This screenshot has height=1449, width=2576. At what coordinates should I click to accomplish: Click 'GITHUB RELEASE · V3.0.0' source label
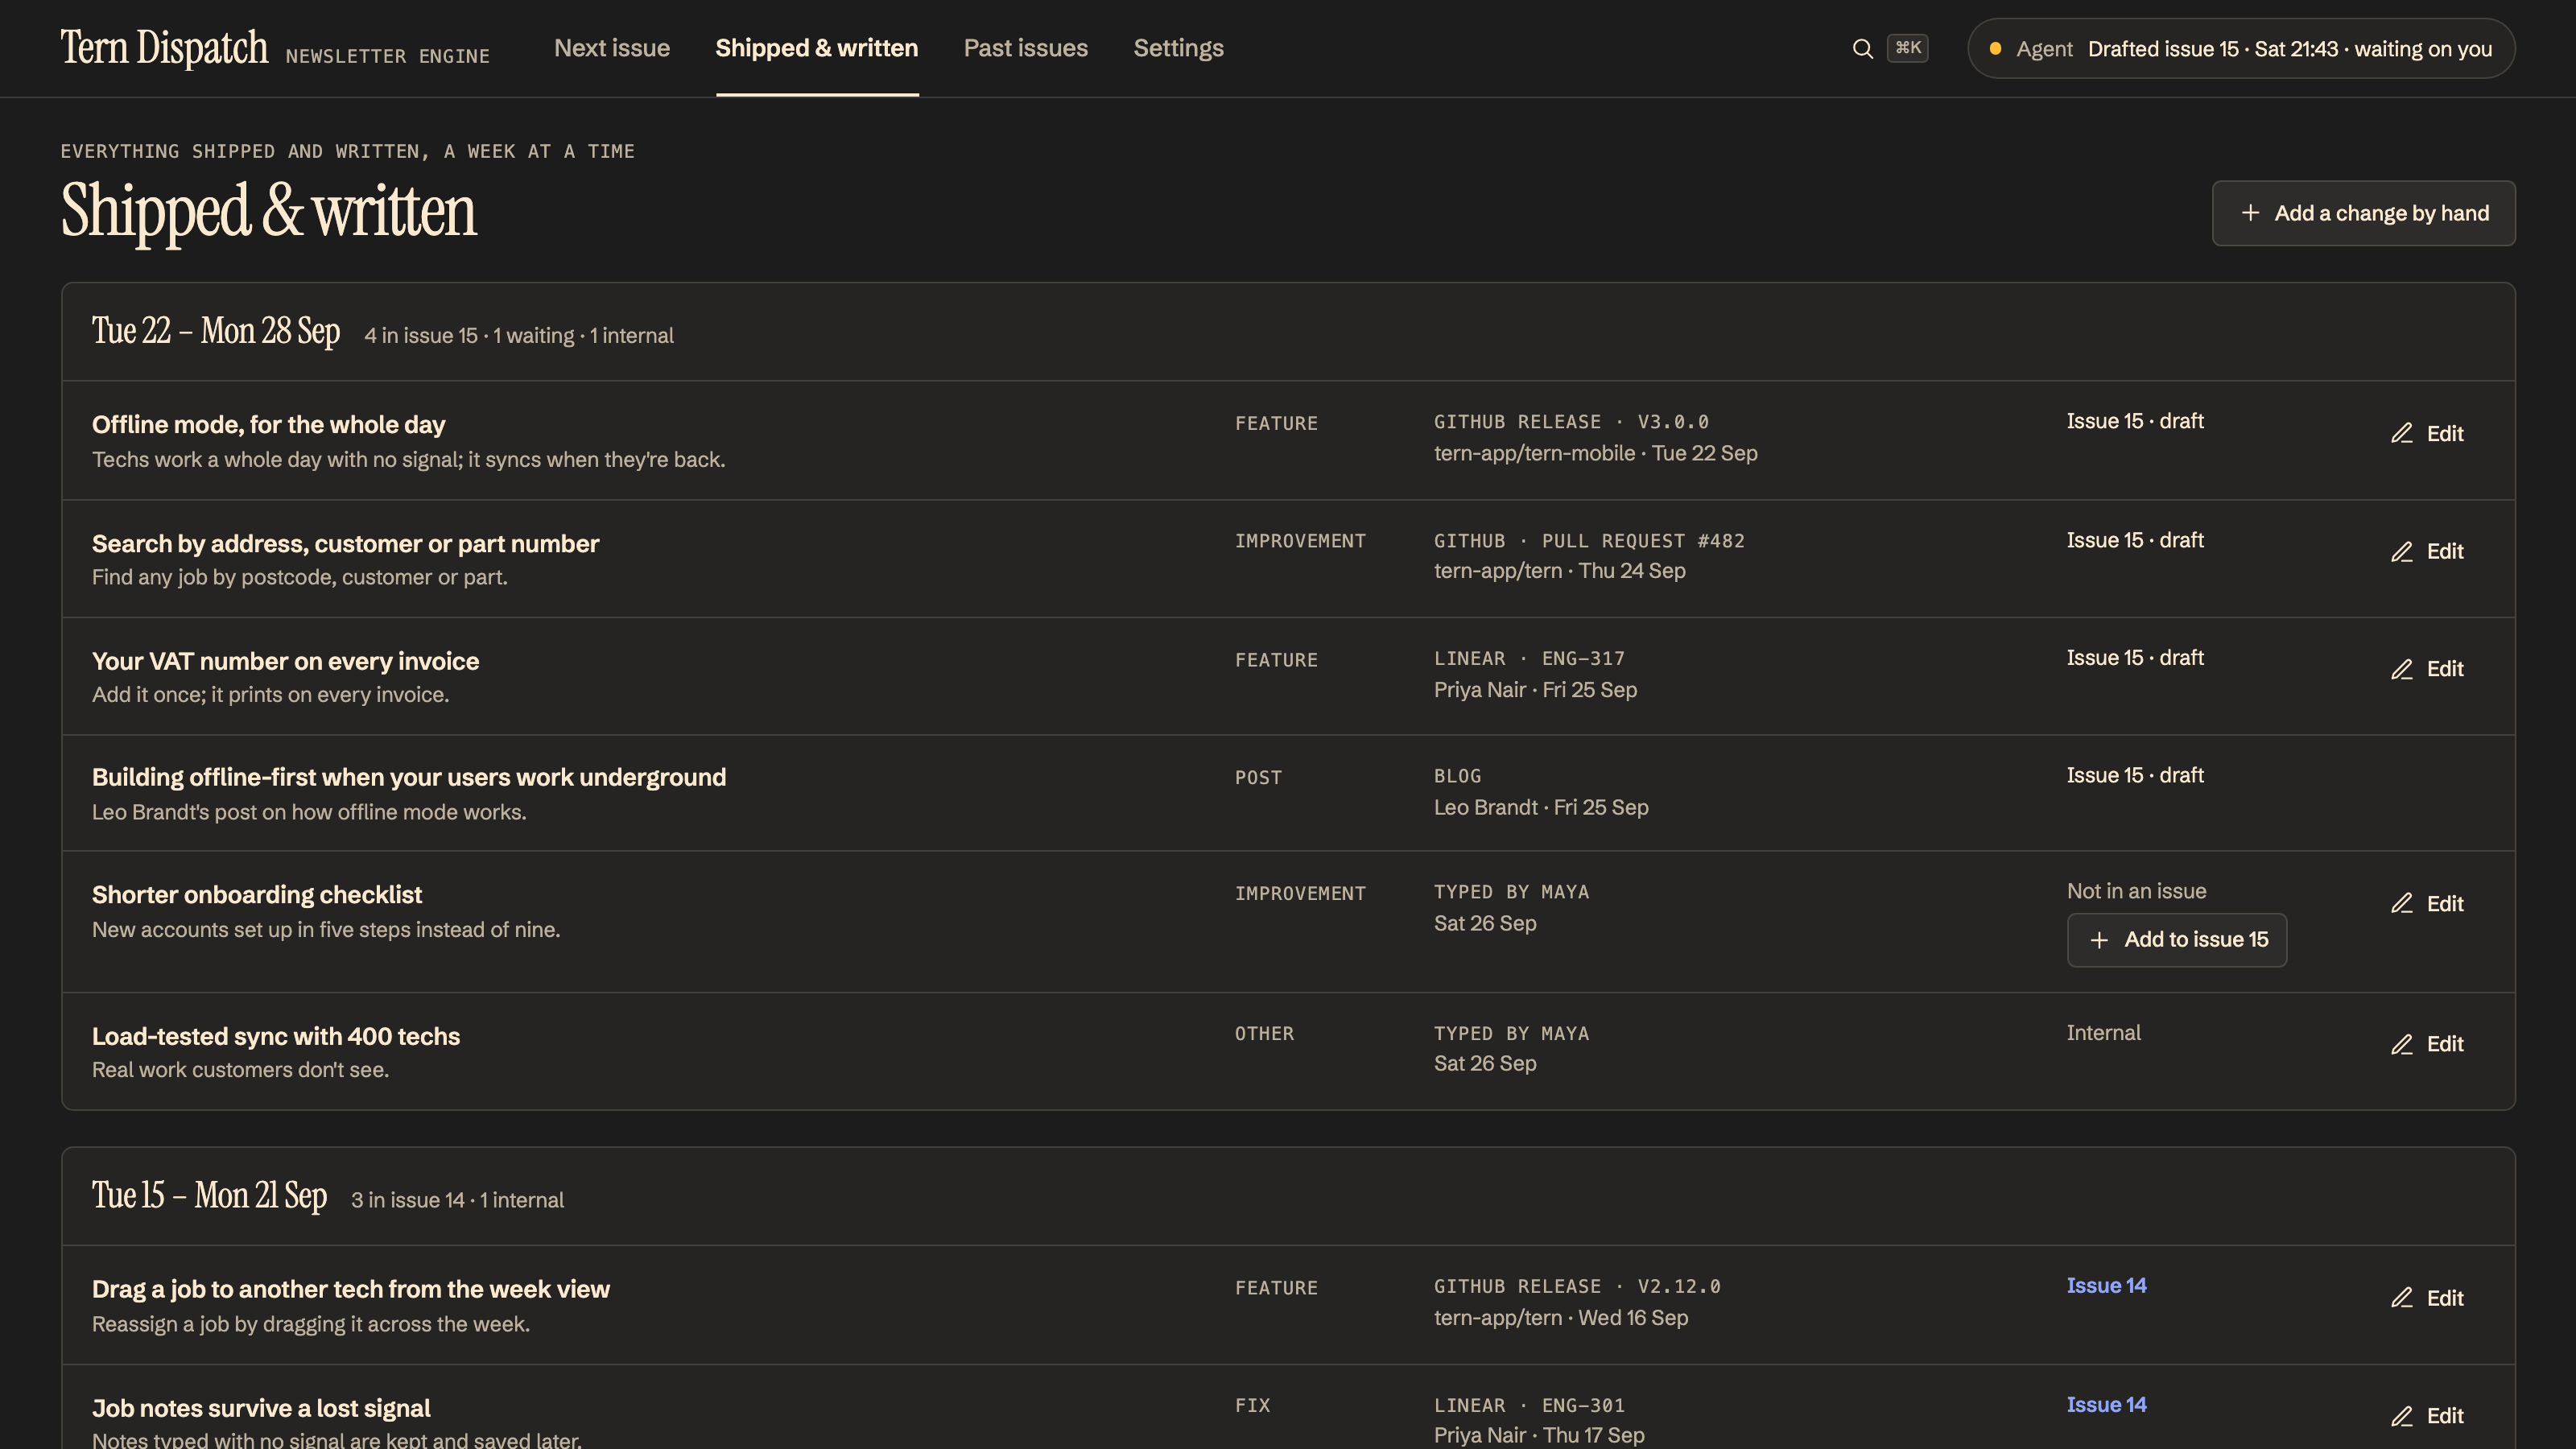pos(1571,422)
